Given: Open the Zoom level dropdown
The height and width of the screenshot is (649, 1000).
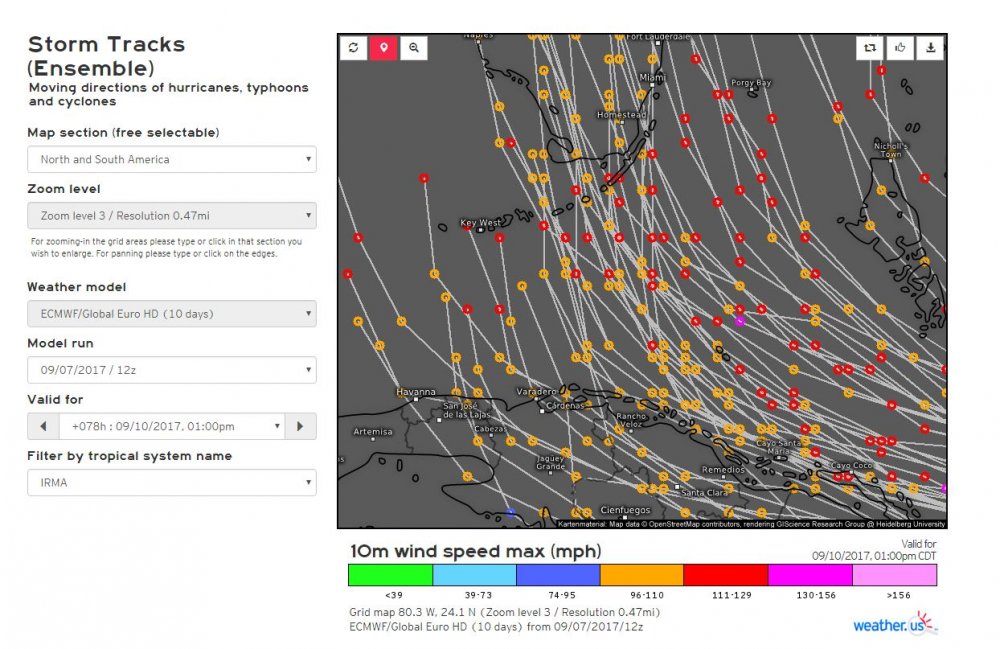Looking at the screenshot, I should (171, 215).
